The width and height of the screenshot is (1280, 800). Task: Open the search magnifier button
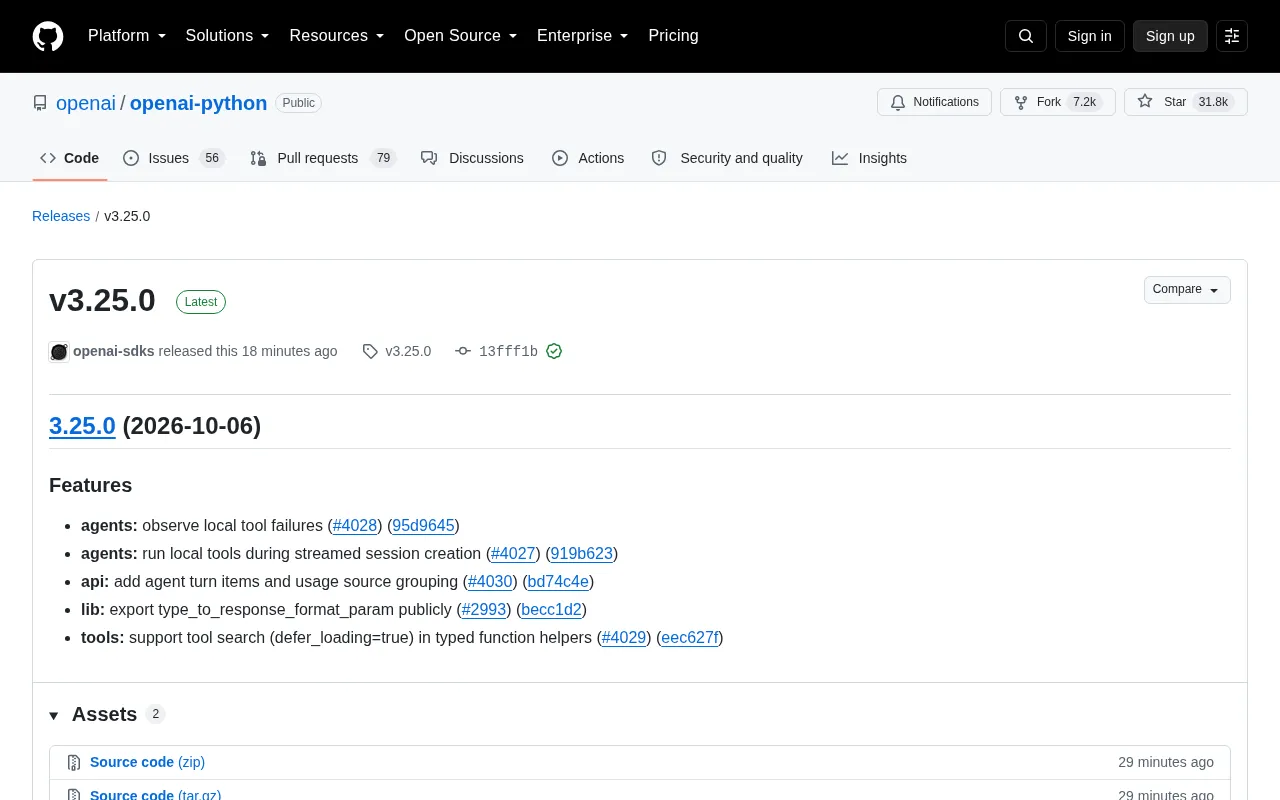pos(1026,36)
